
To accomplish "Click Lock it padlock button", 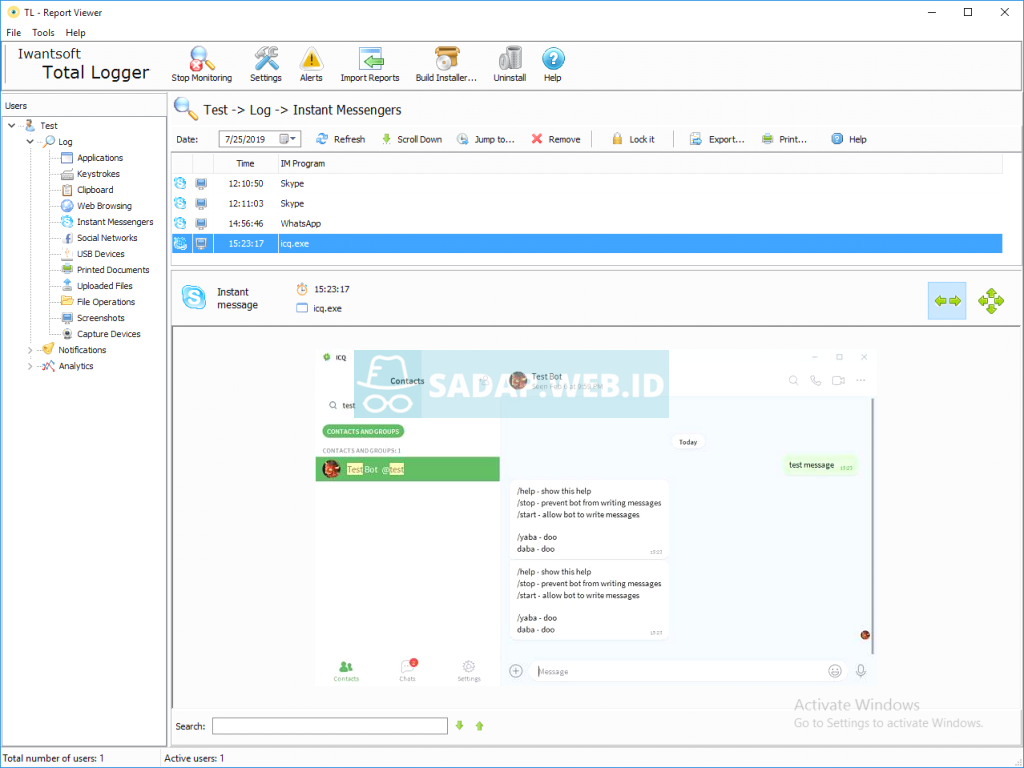I will (x=633, y=139).
